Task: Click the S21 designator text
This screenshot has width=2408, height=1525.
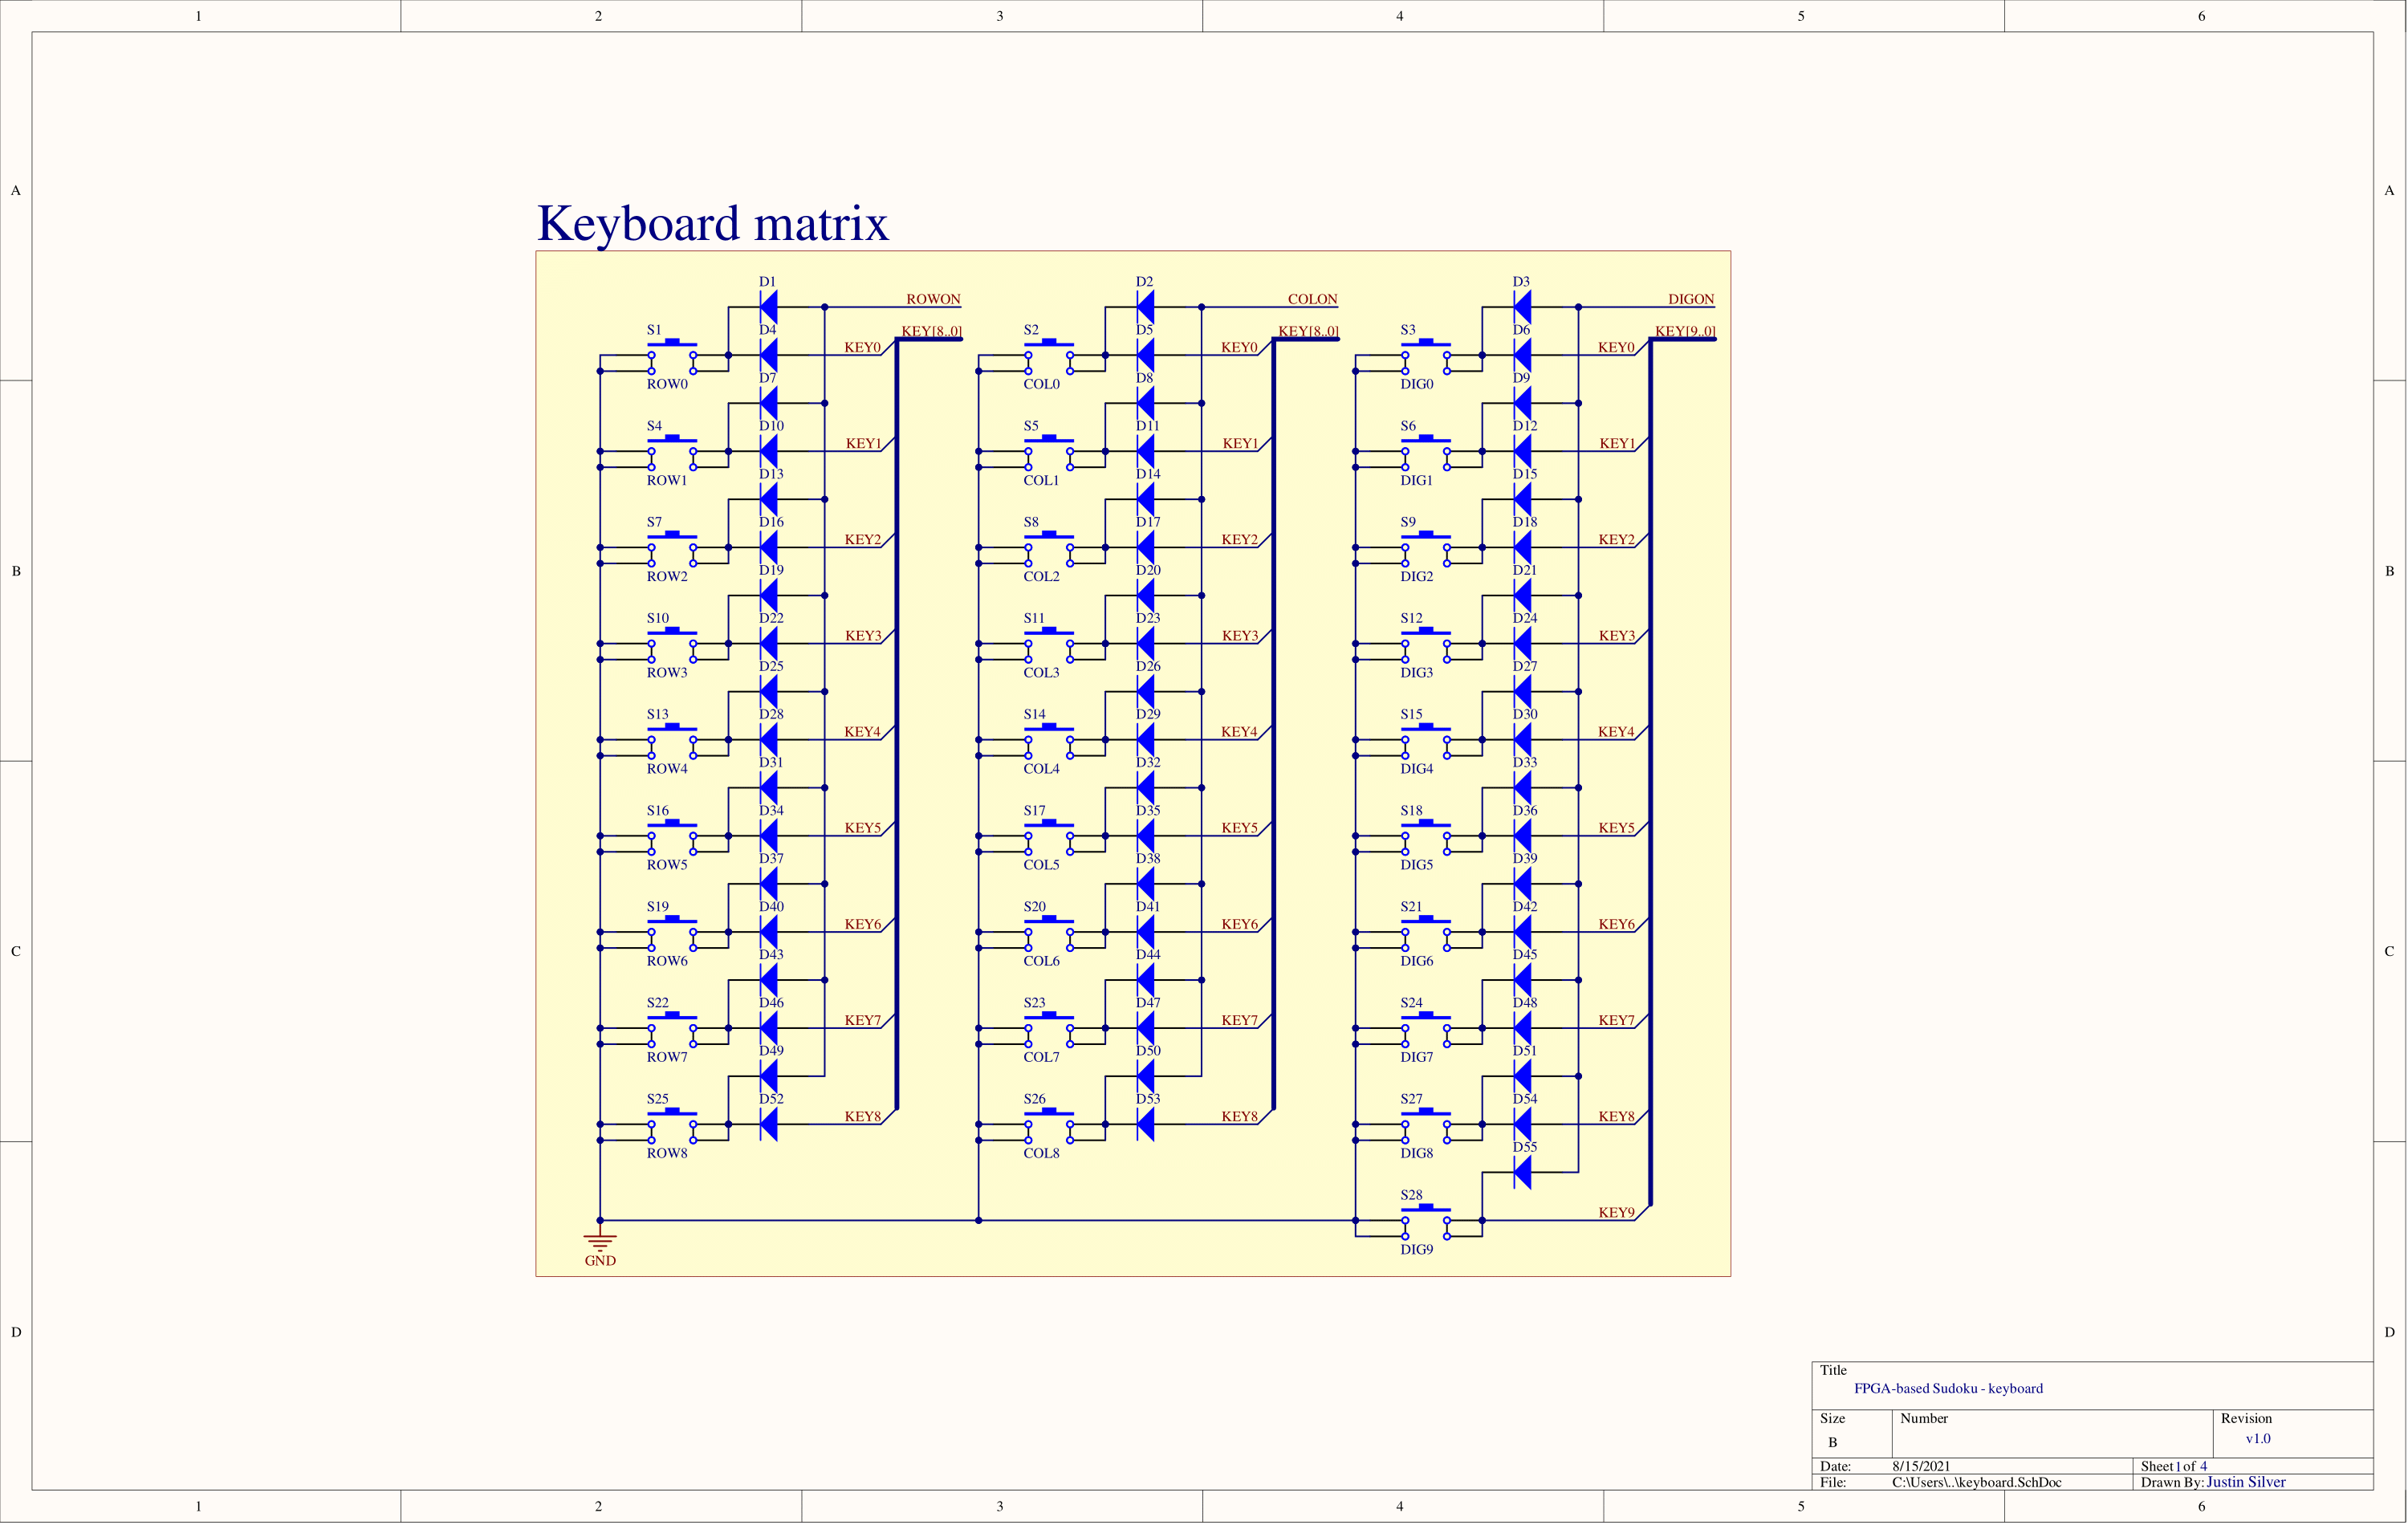Action: (x=1411, y=906)
